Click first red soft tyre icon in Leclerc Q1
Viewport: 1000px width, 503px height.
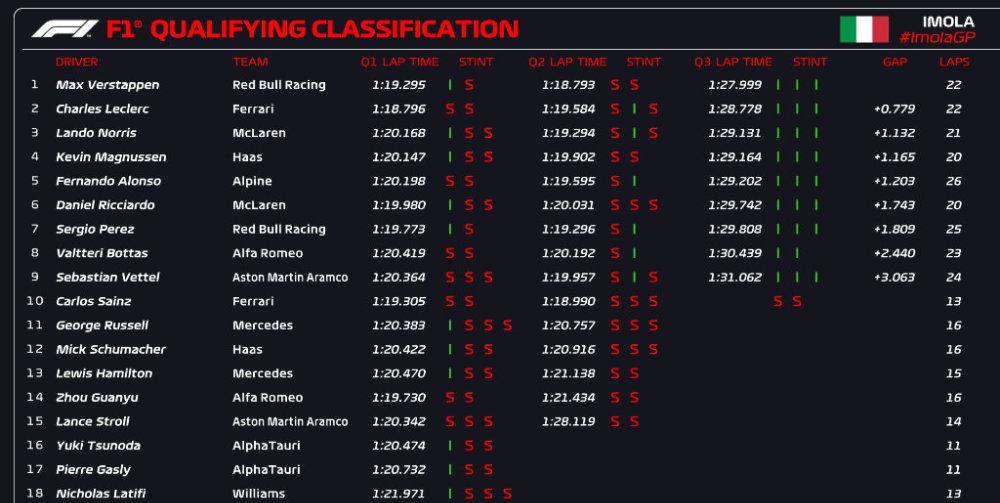(450, 109)
